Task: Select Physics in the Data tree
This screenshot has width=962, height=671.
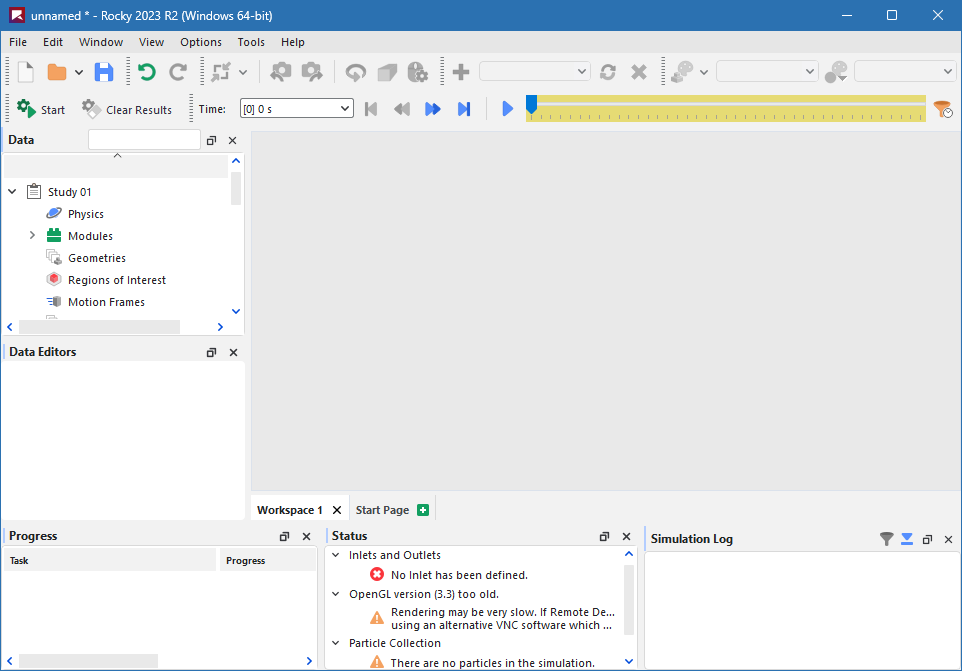Action: click(85, 214)
